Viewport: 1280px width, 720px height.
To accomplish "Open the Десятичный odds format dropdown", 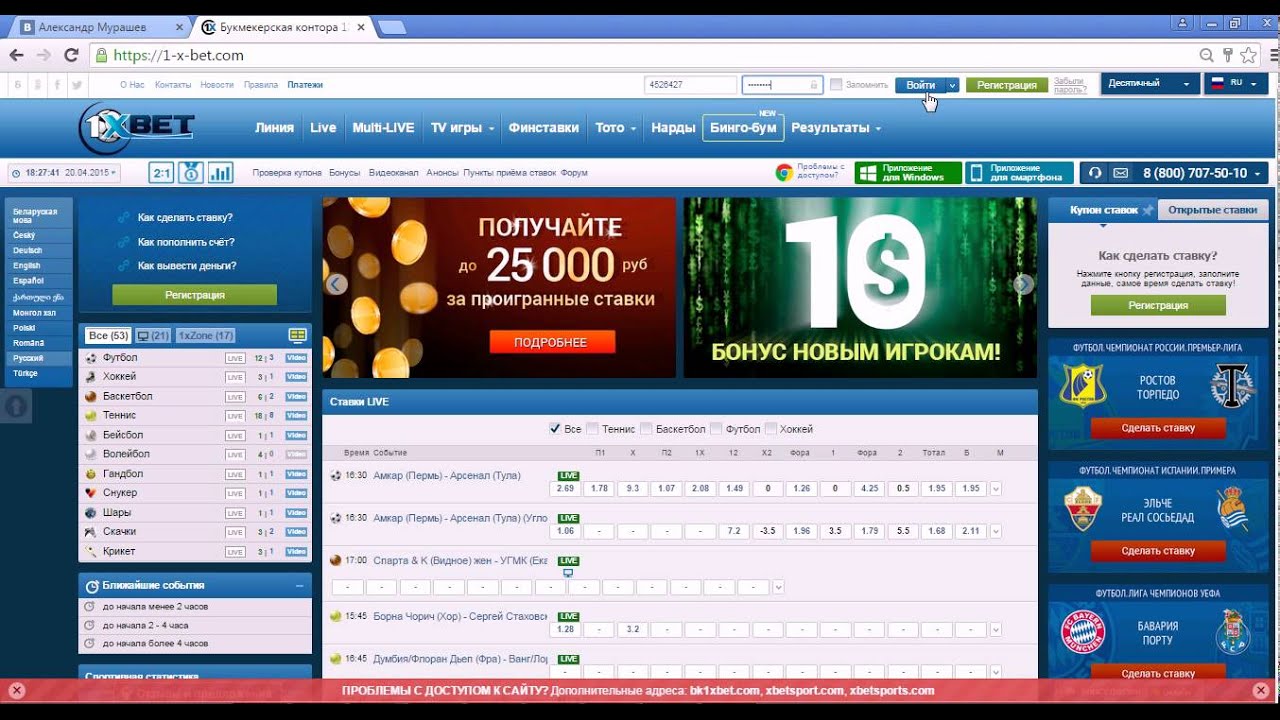I will click(1150, 84).
